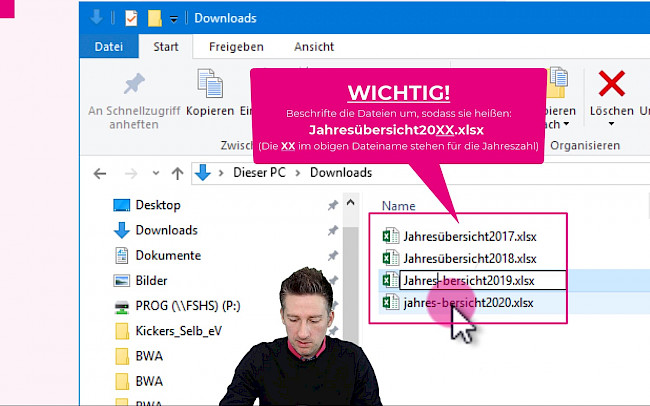This screenshot has width=650, height=406.
Task: Expand chevron after Dieser PC in breadcrumb
Action: pos(298,173)
